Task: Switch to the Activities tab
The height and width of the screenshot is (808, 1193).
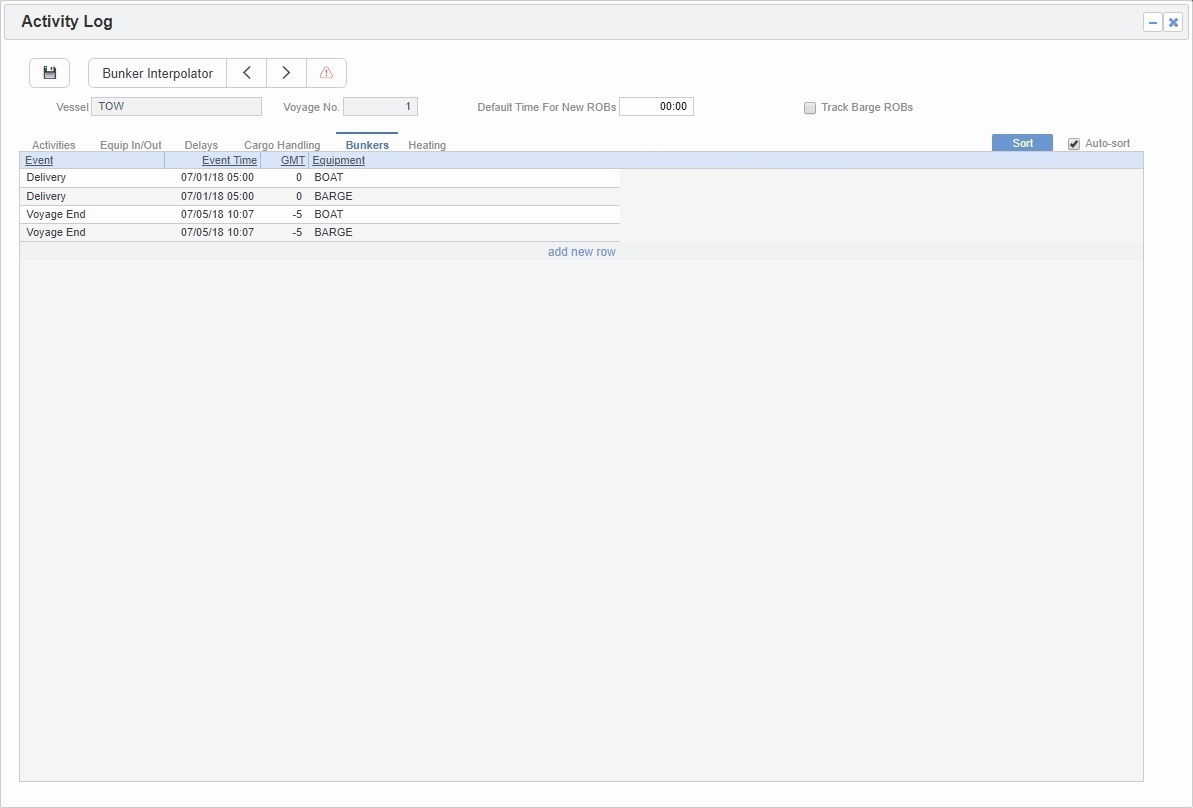Action: click(x=53, y=144)
